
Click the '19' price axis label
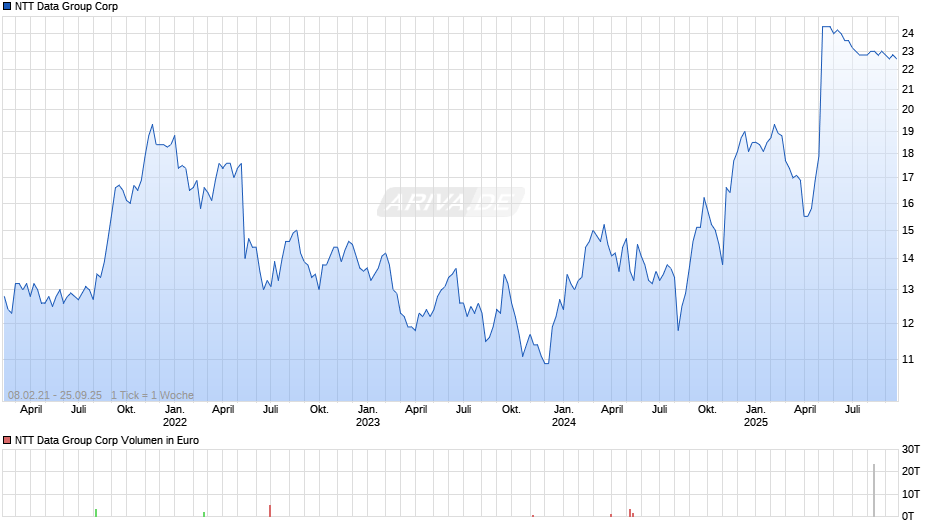click(908, 131)
